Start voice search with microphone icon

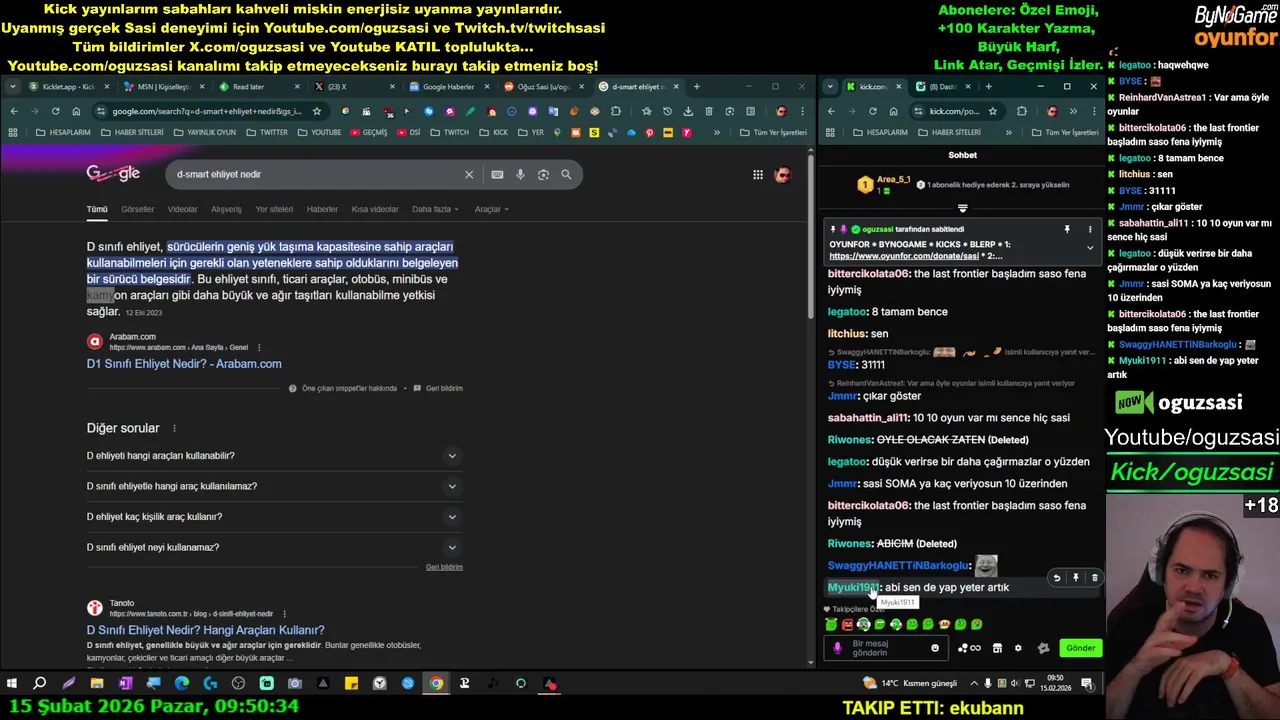pyautogui.click(x=520, y=174)
